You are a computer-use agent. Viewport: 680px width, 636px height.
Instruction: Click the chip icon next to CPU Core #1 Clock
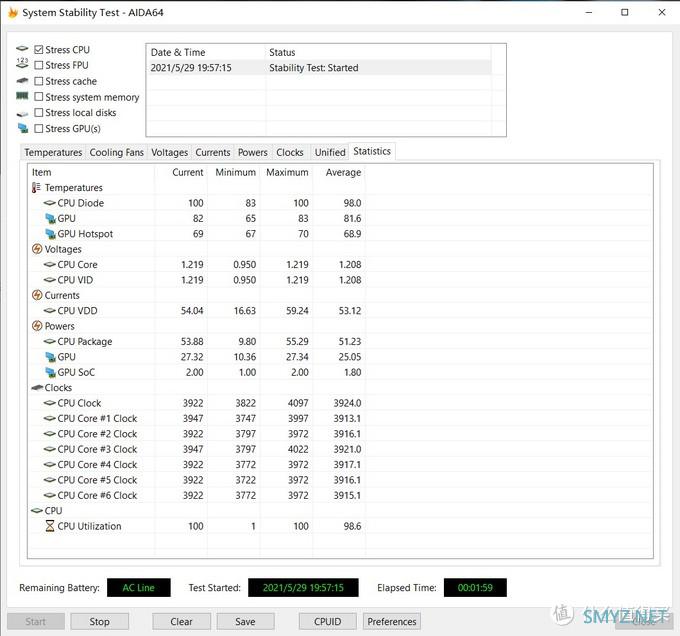(50, 418)
